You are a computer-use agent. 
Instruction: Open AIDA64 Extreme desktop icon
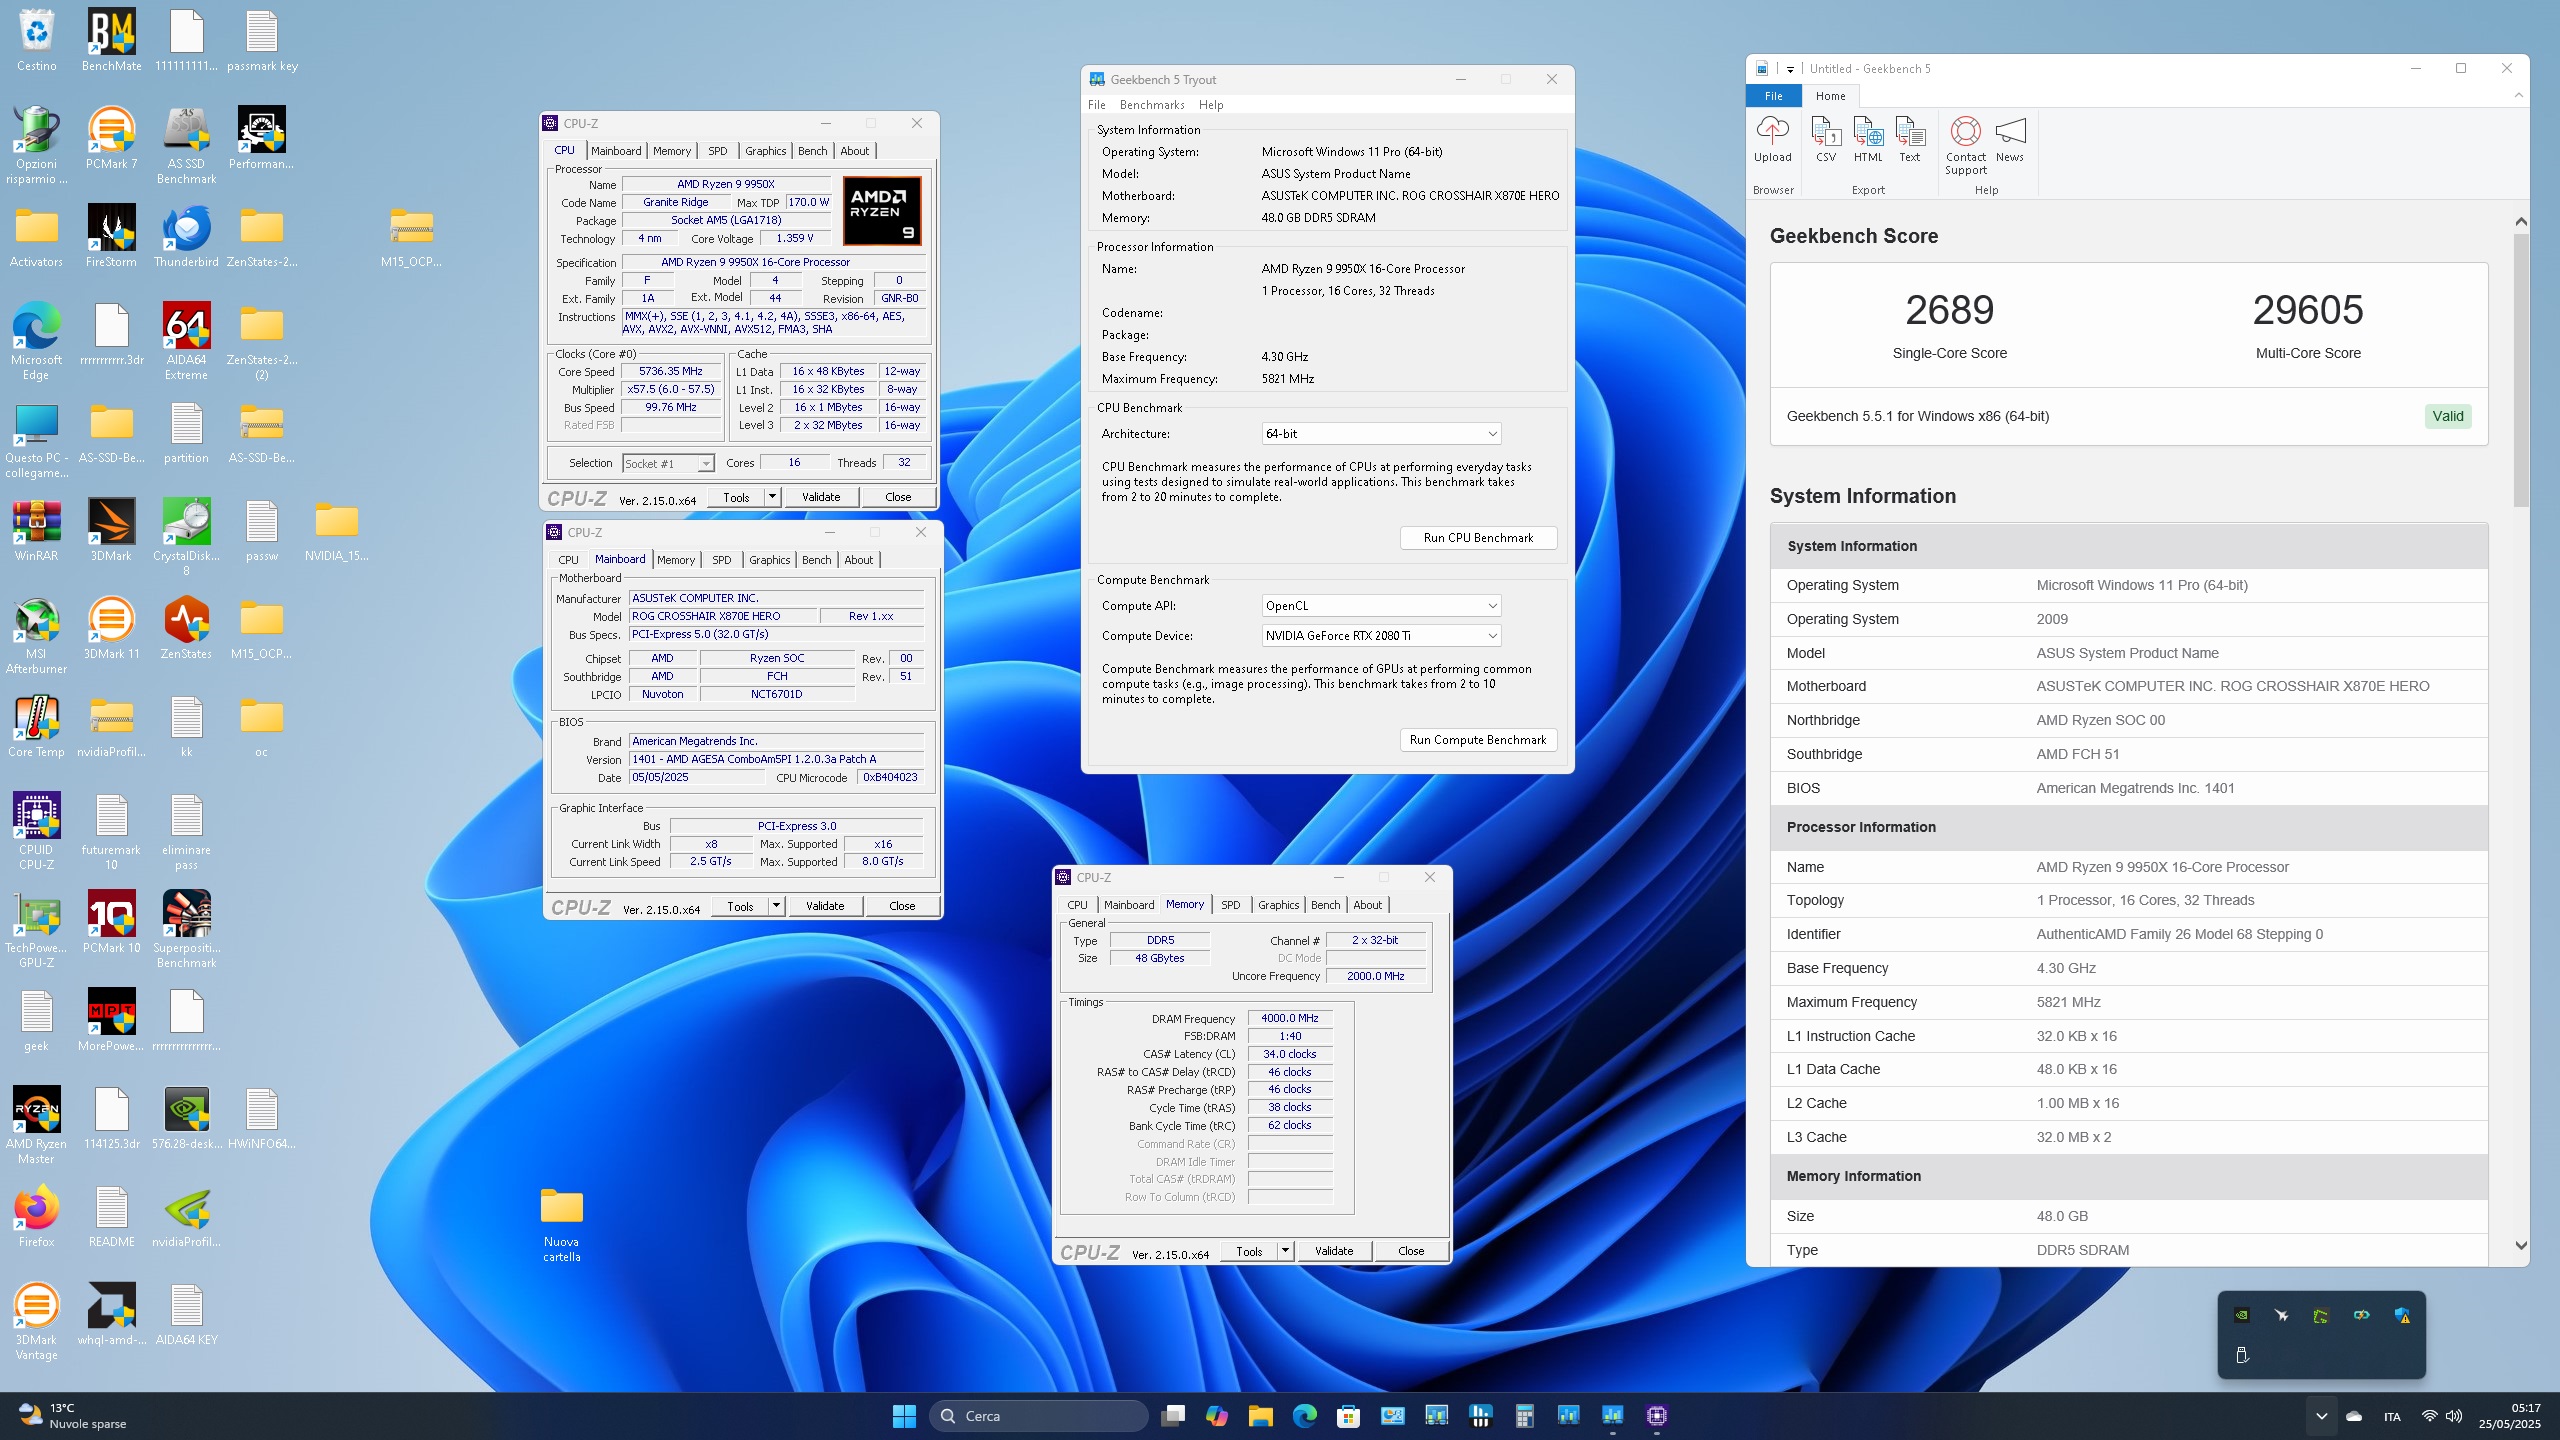tap(186, 342)
